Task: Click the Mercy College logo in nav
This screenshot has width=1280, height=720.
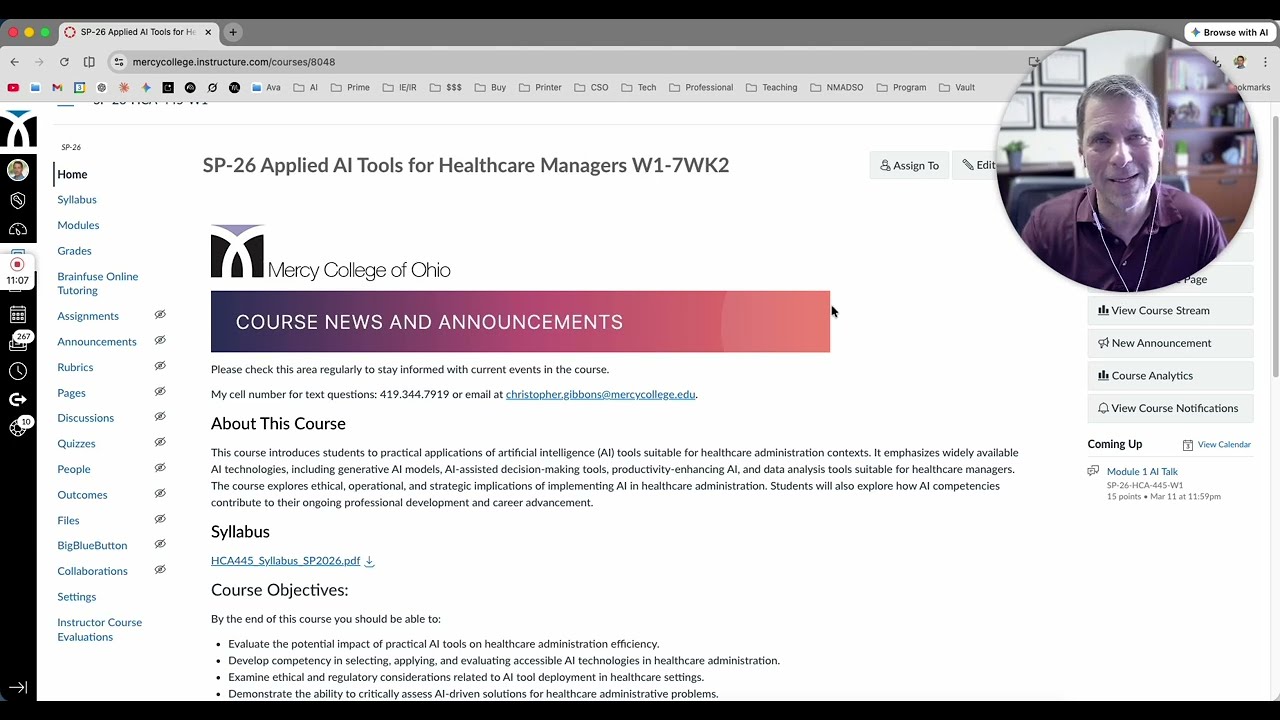Action: point(18,129)
